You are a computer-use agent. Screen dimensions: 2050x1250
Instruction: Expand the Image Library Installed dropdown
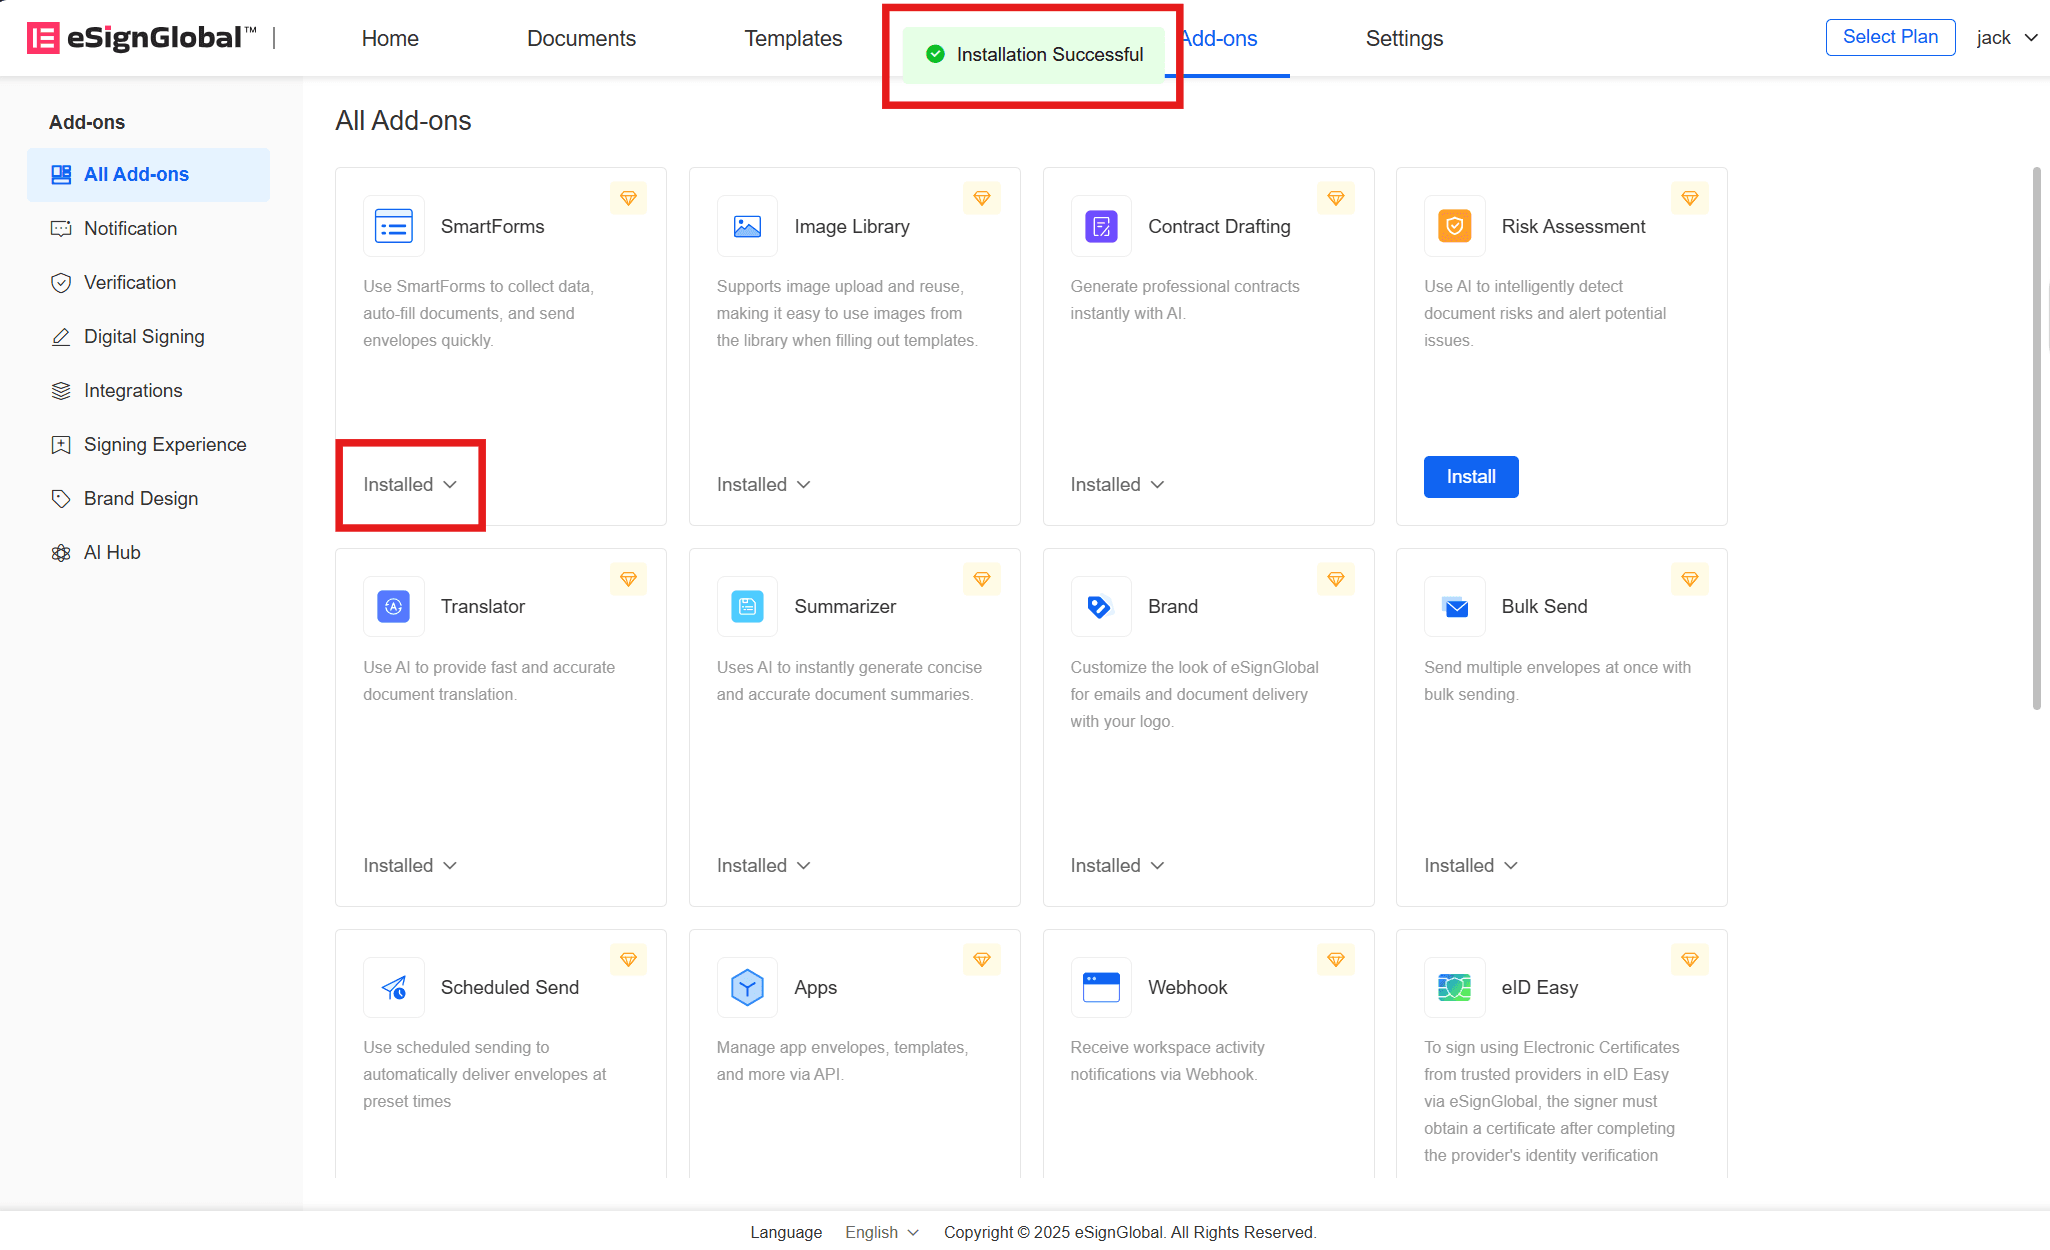click(x=763, y=484)
